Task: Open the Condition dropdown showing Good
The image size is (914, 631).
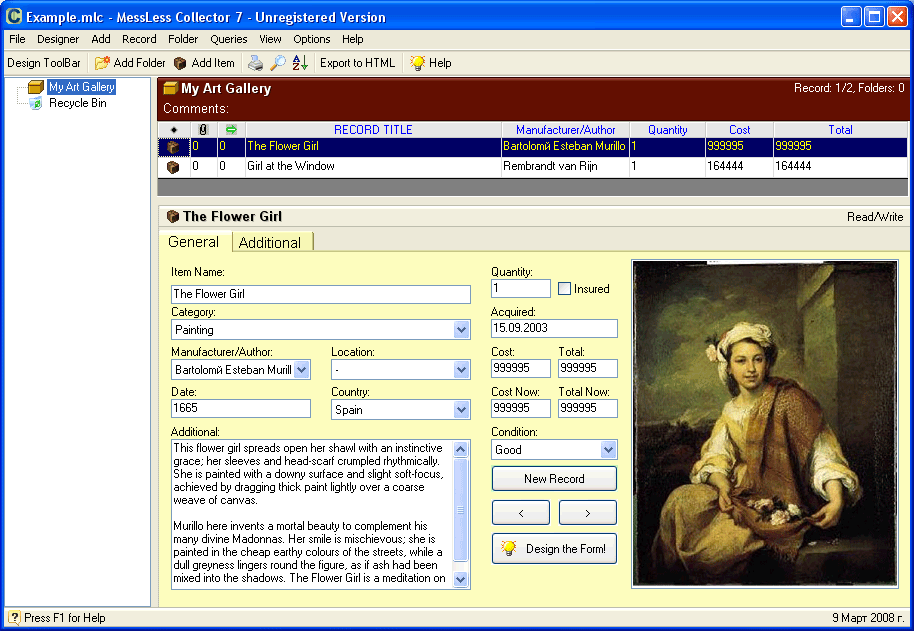Action: (609, 449)
